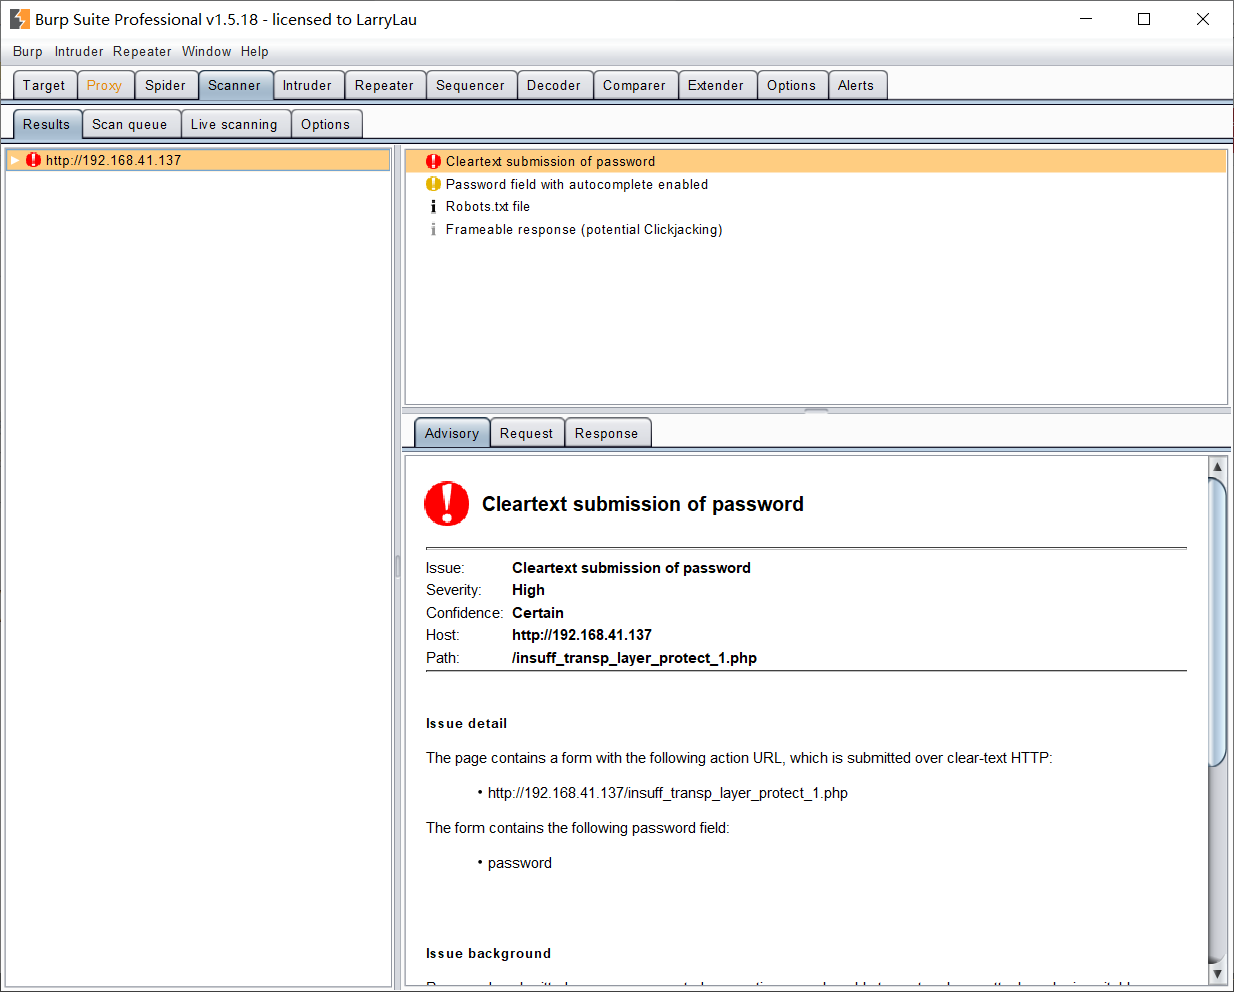Viewport: 1234px width, 992px height.
Task: Open the Window menu
Action: click(x=207, y=52)
